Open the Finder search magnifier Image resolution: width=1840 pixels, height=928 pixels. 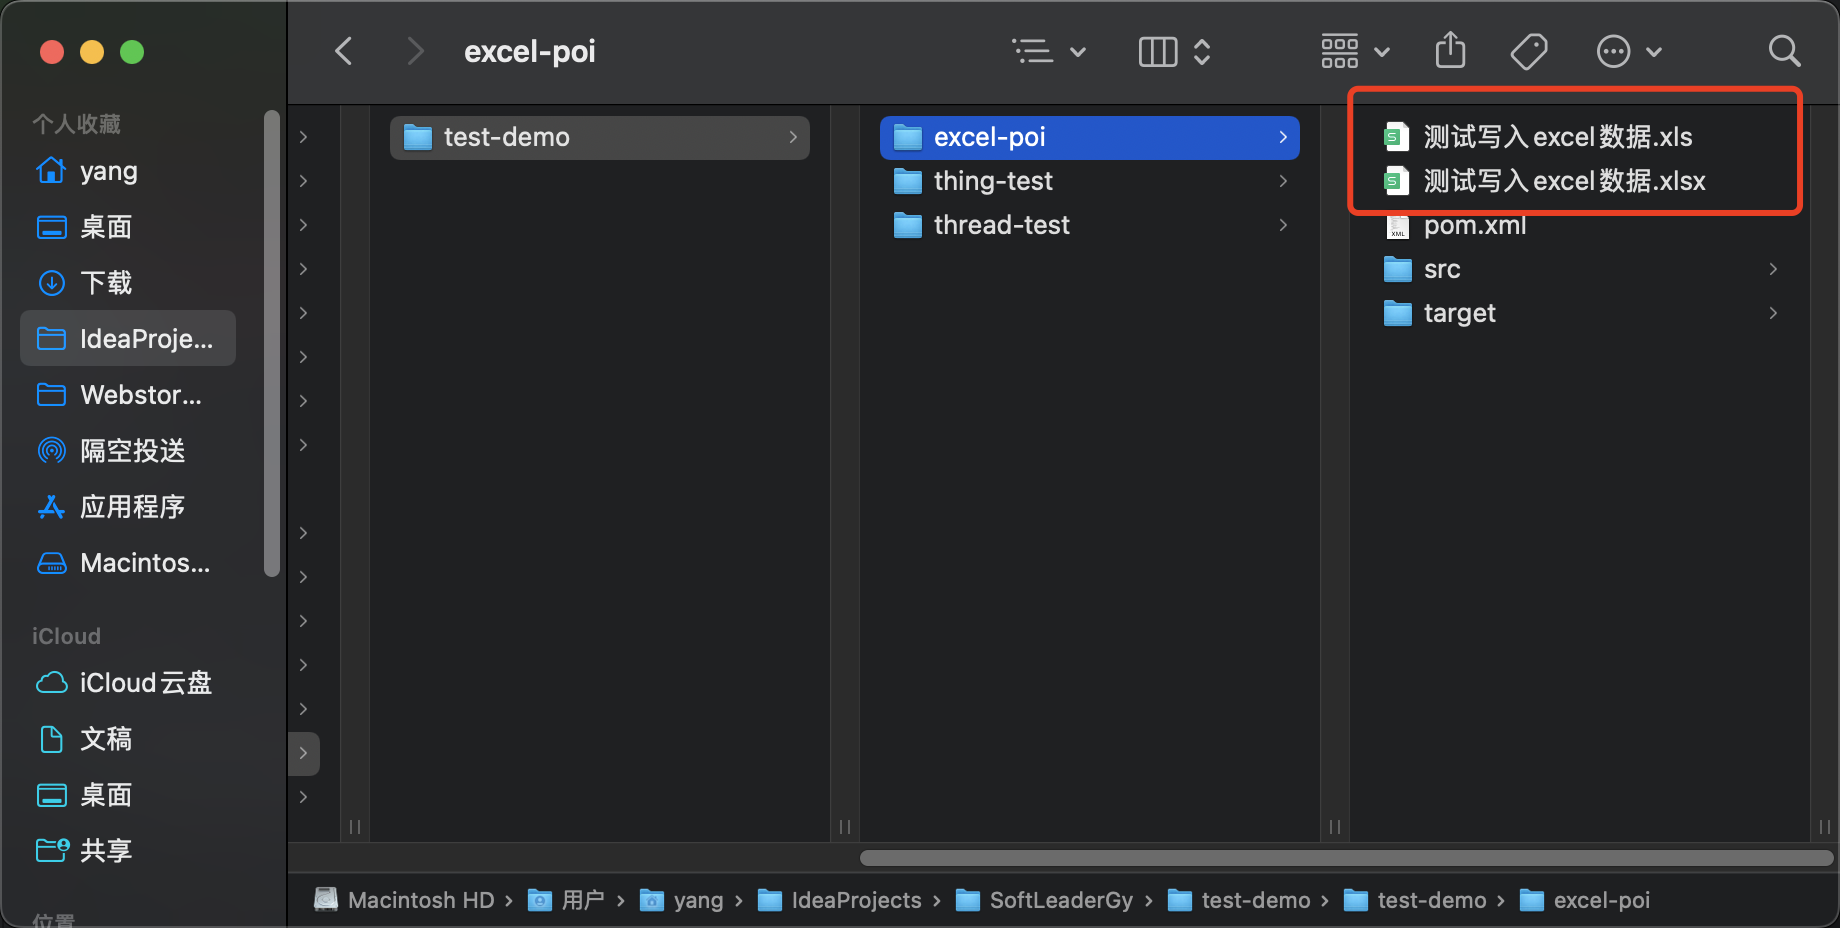pyautogui.click(x=1784, y=51)
